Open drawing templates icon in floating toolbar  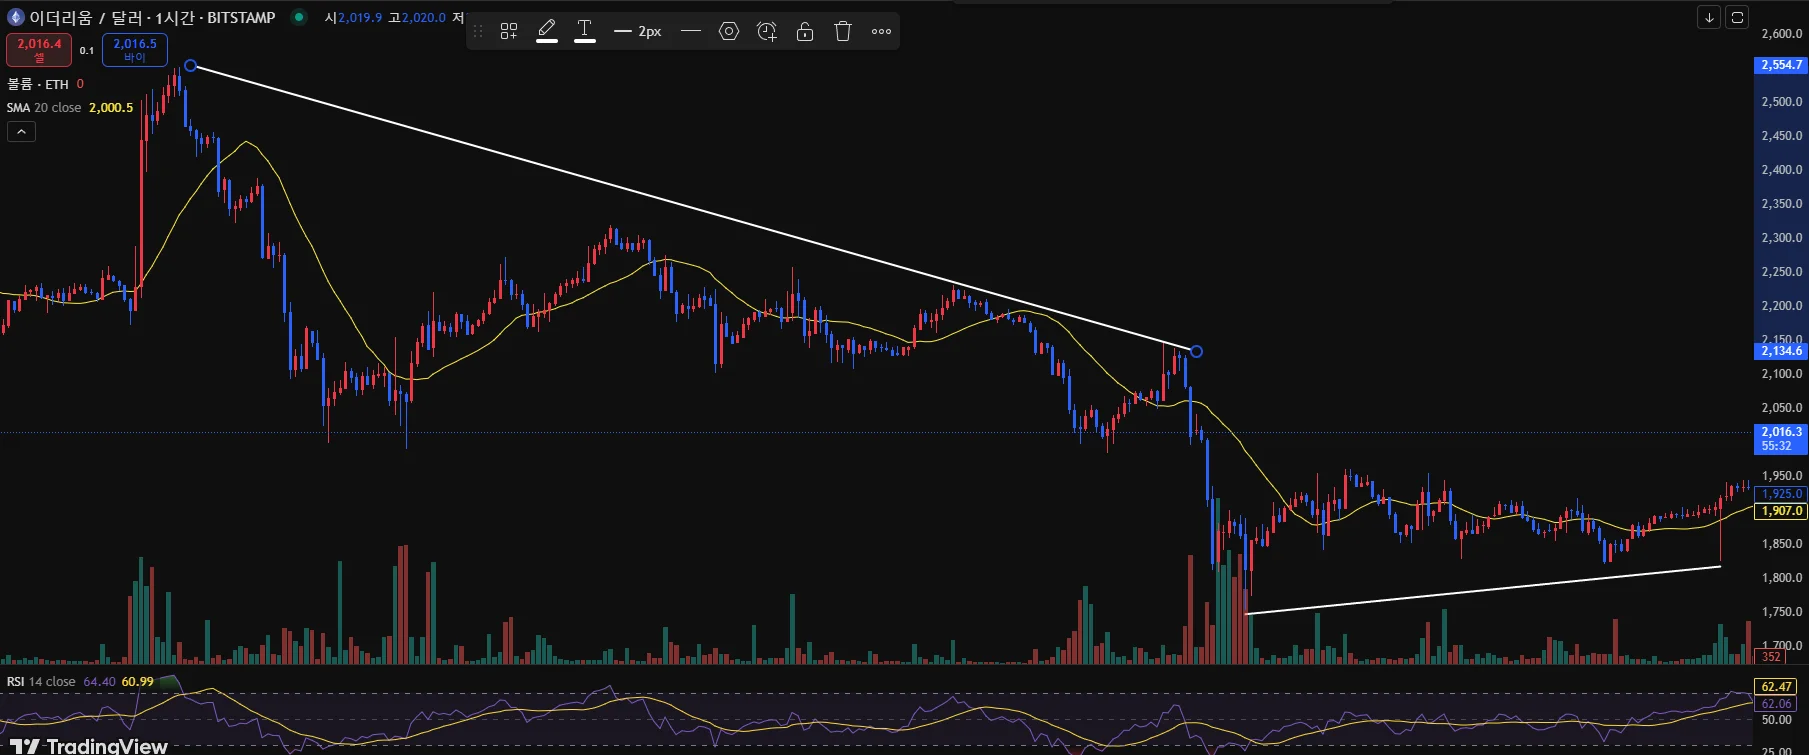(x=509, y=32)
